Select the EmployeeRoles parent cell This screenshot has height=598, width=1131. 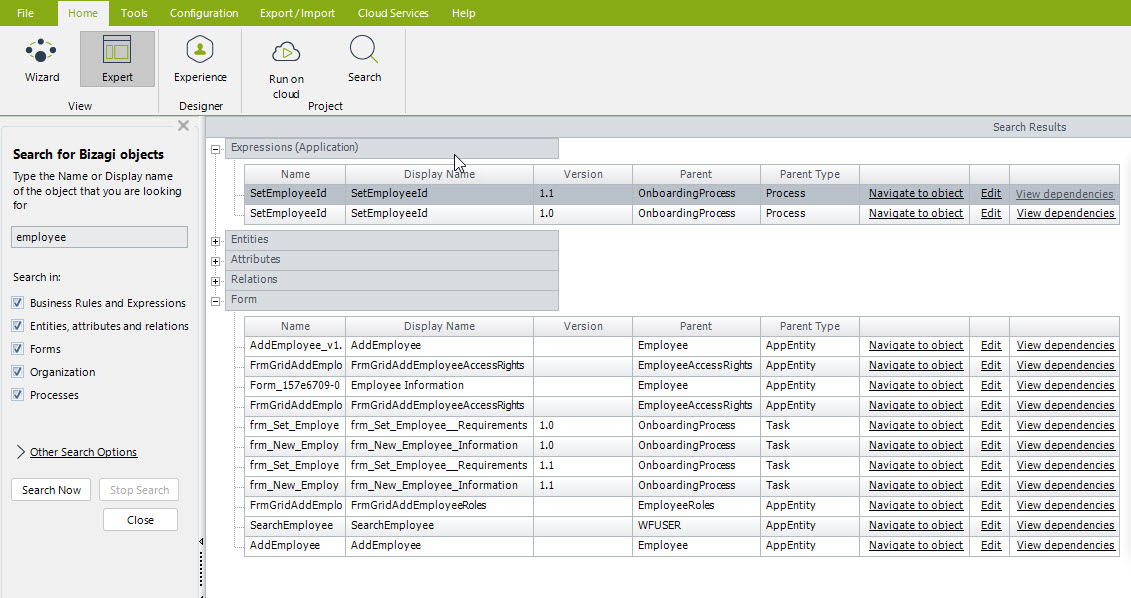coord(696,505)
